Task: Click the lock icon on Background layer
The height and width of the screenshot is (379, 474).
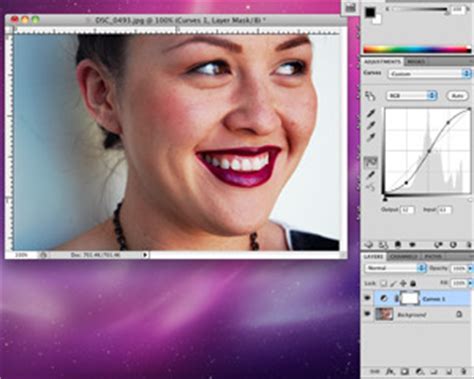Action: (x=459, y=314)
